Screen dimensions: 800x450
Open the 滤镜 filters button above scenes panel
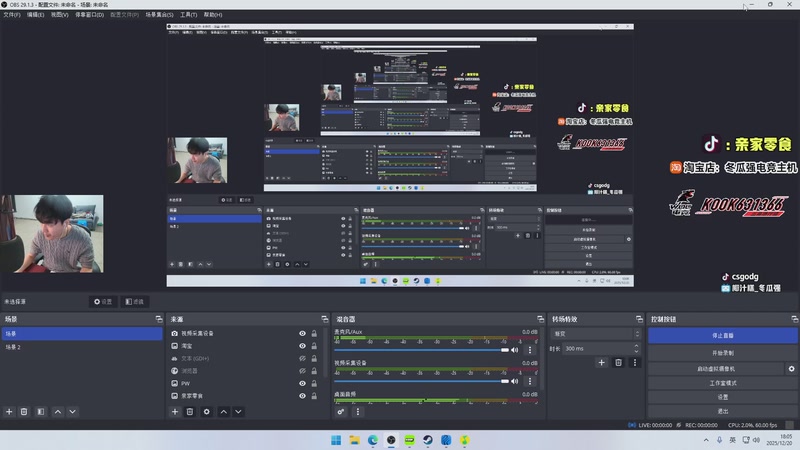tap(135, 302)
